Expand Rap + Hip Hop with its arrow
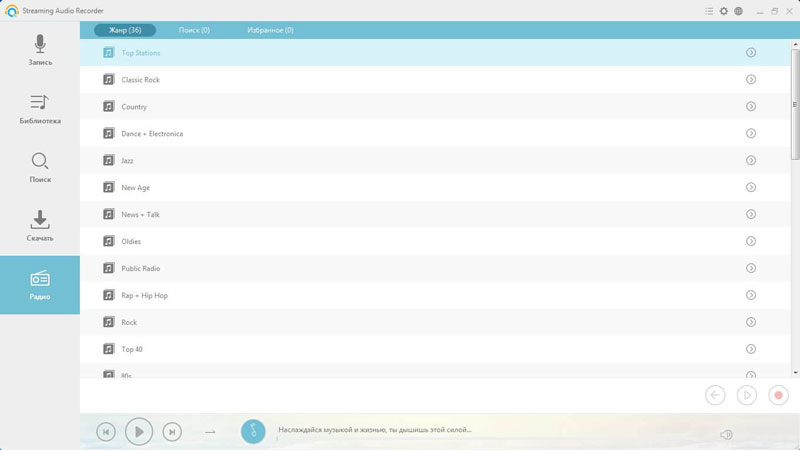This screenshot has width=800, height=450. 751,295
